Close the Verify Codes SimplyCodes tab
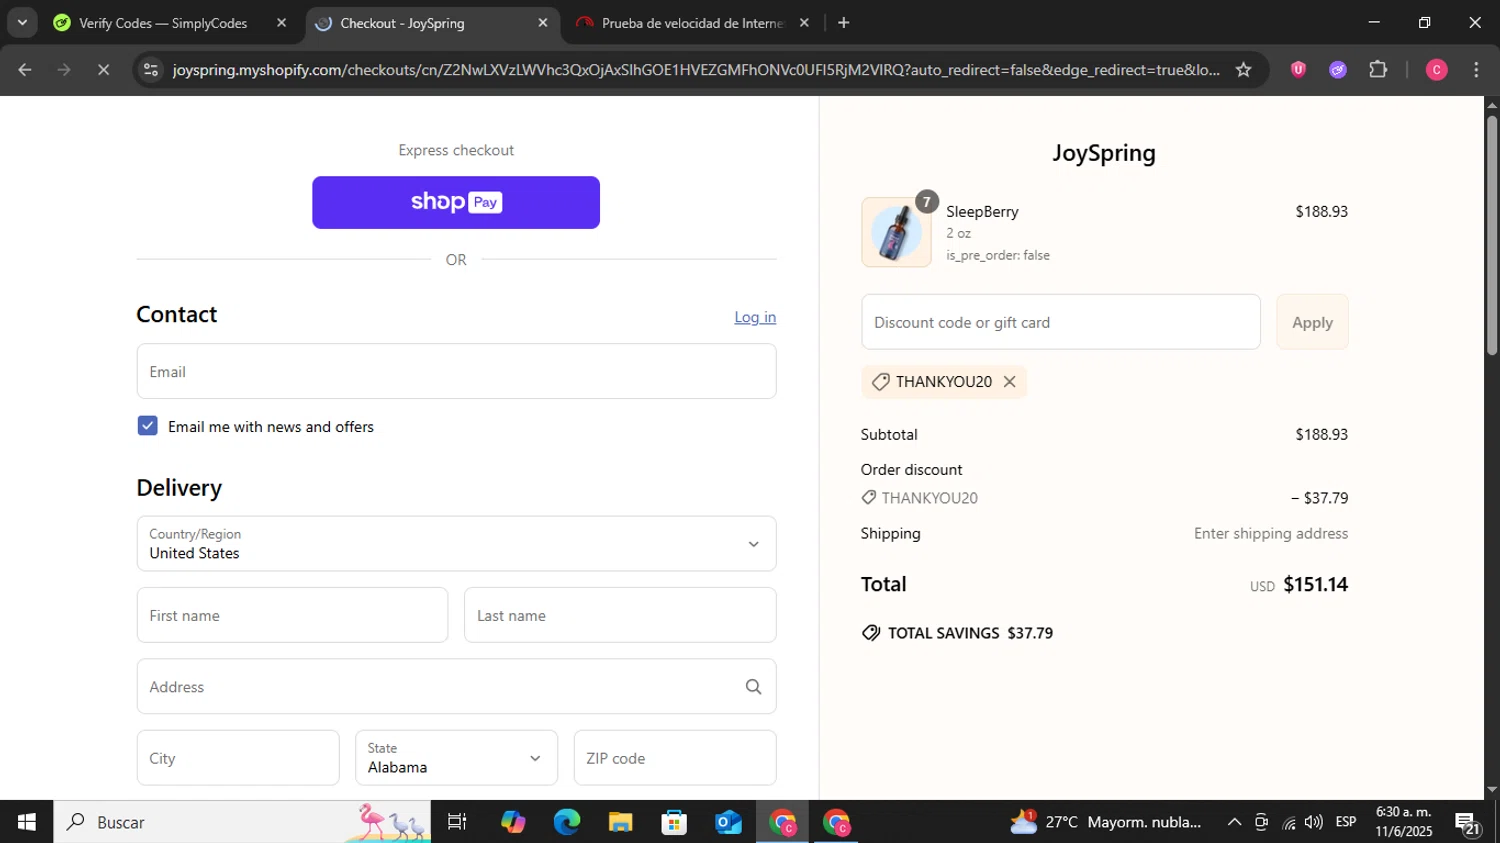 pyautogui.click(x=281, y=23)
